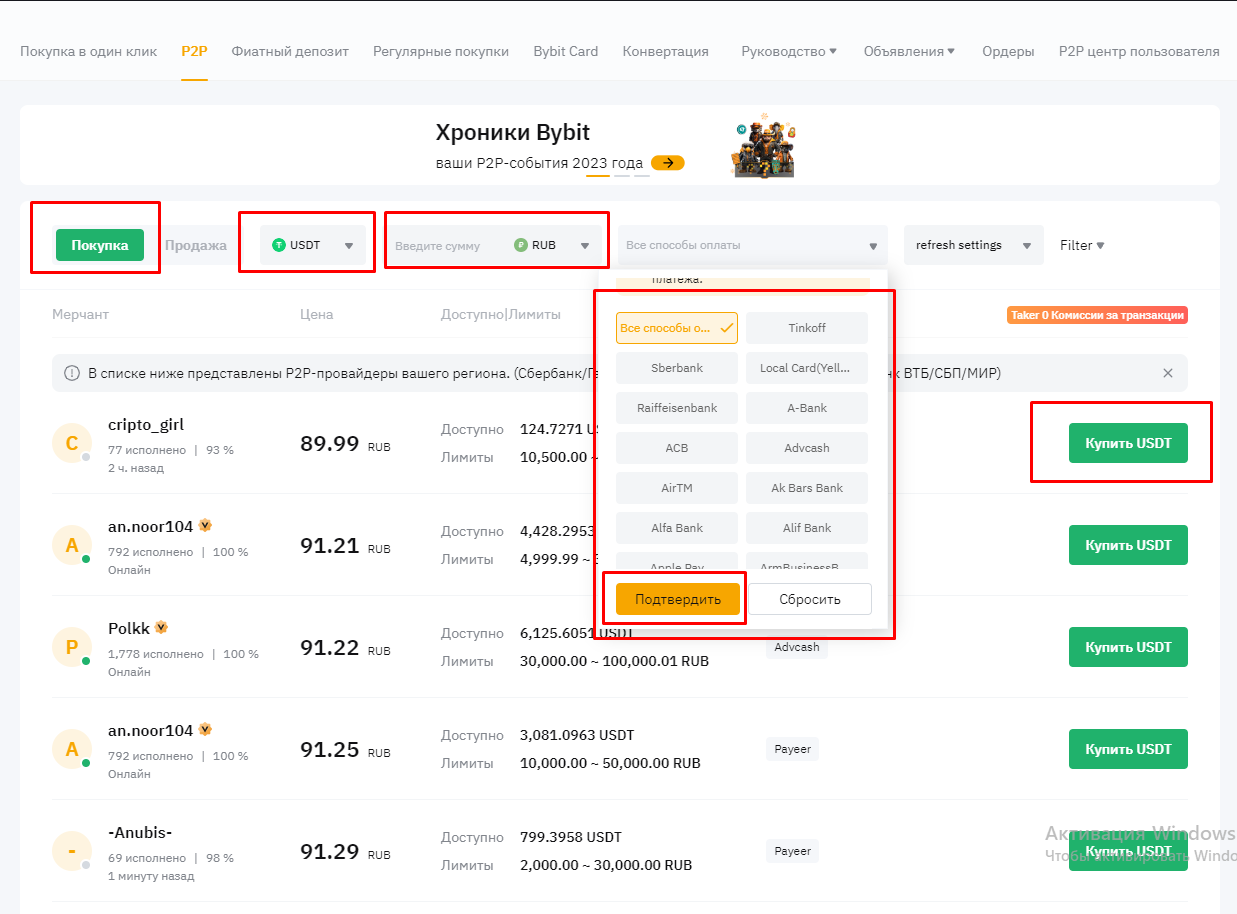Click the Taker 0 commission badge
Viewport: 1237px width, 914px height.
point(1097,315)
